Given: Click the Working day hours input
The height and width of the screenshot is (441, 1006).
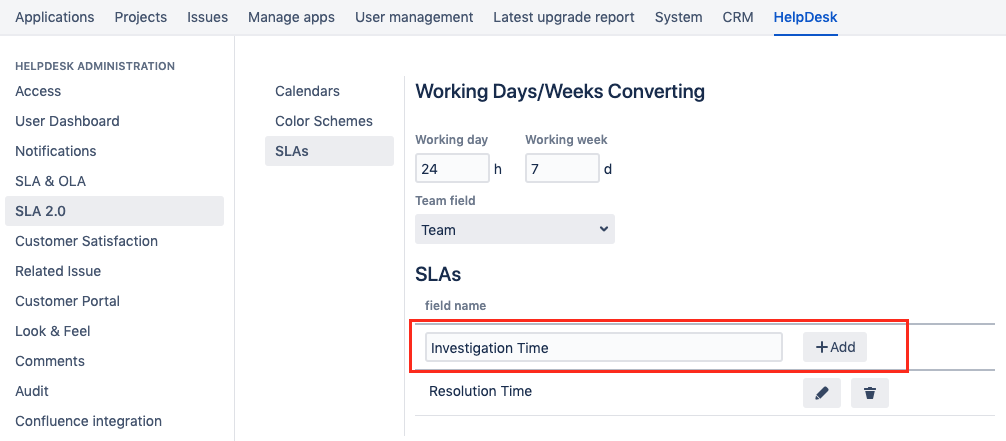Looking at the screenshot, I should [x=452, y=169].
